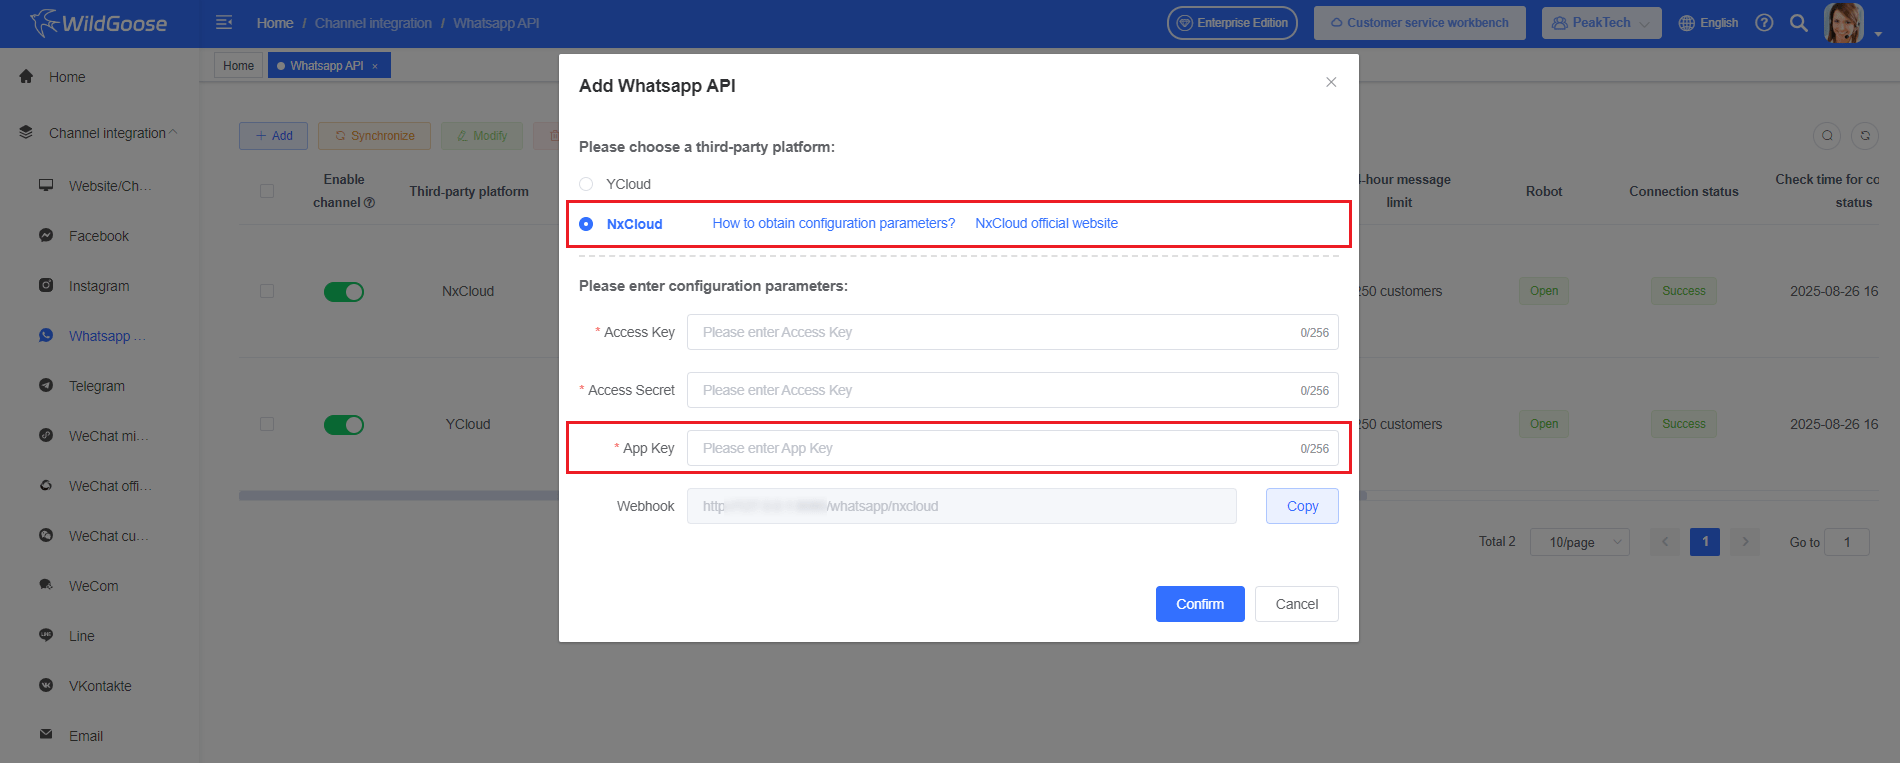Image resolution: width=1900 pixels, height=763 pixels.
Task: Click page 1 in pagination
Action: point(1705,542)
